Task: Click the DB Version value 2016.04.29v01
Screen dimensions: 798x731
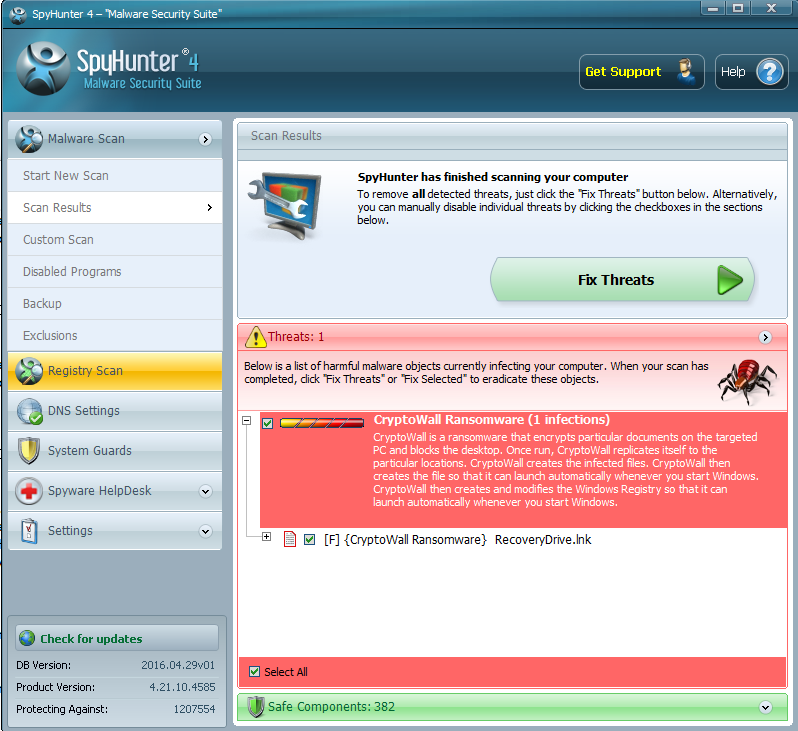Action: coord(178,665)
